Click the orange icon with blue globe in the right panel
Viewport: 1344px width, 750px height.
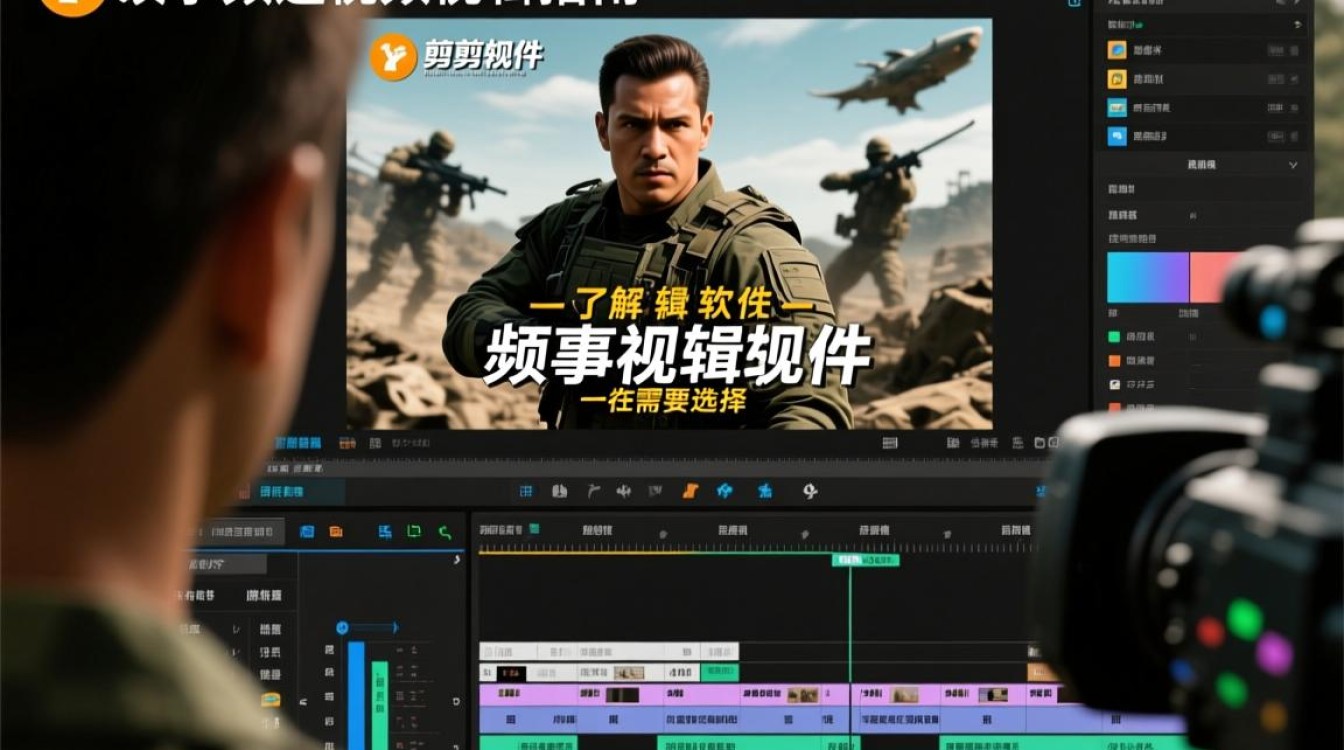pyautogui.click(x=1117, y=50)
